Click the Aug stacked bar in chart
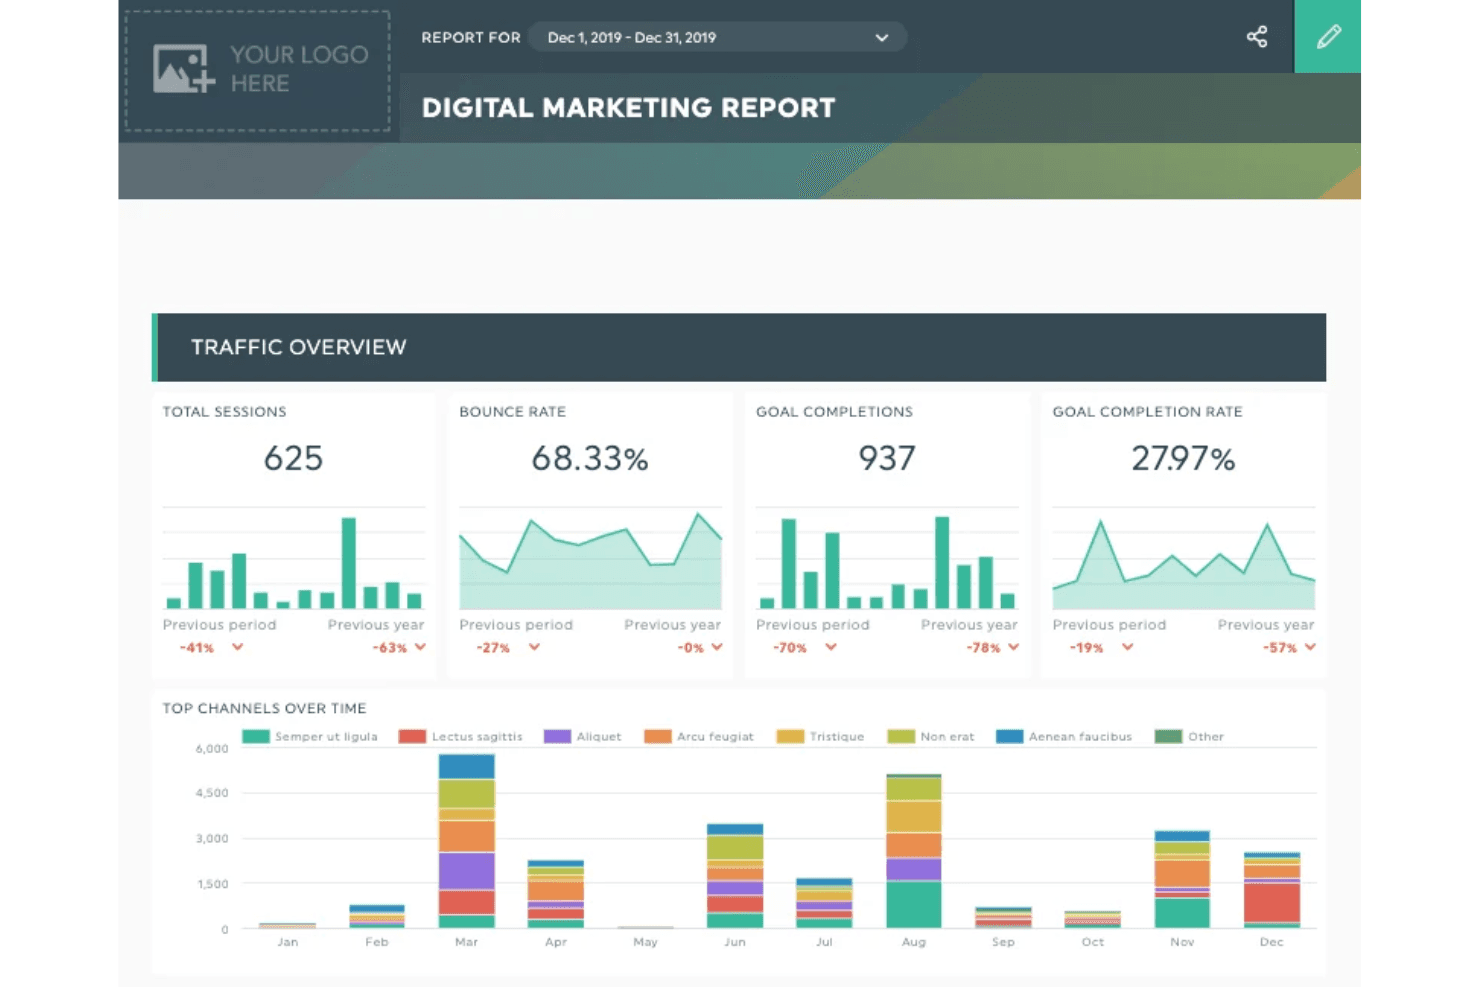Viewport: 1480px width, 987px height. point(914,851)
